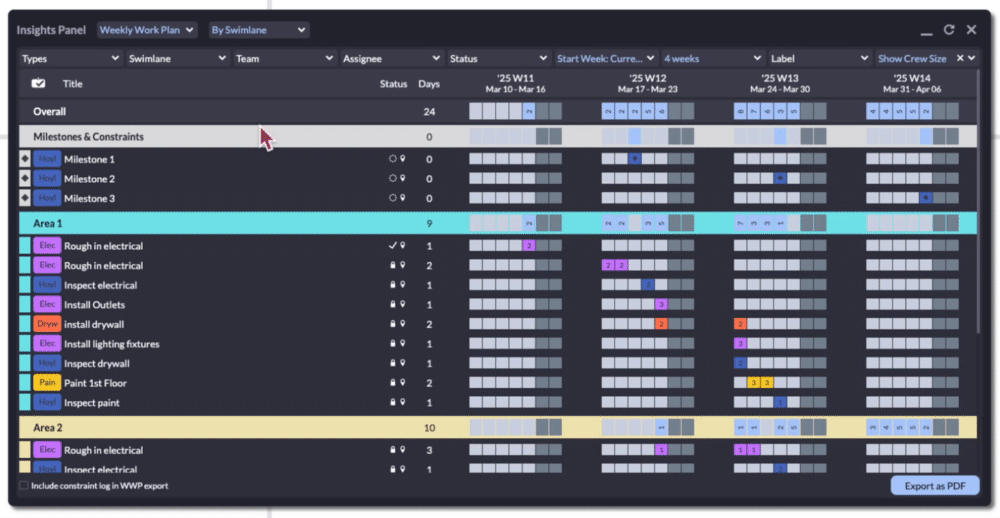Click the pin icon on Inspect drywall row
This screenshot has height=518, width=1000.
click(402, 364)
